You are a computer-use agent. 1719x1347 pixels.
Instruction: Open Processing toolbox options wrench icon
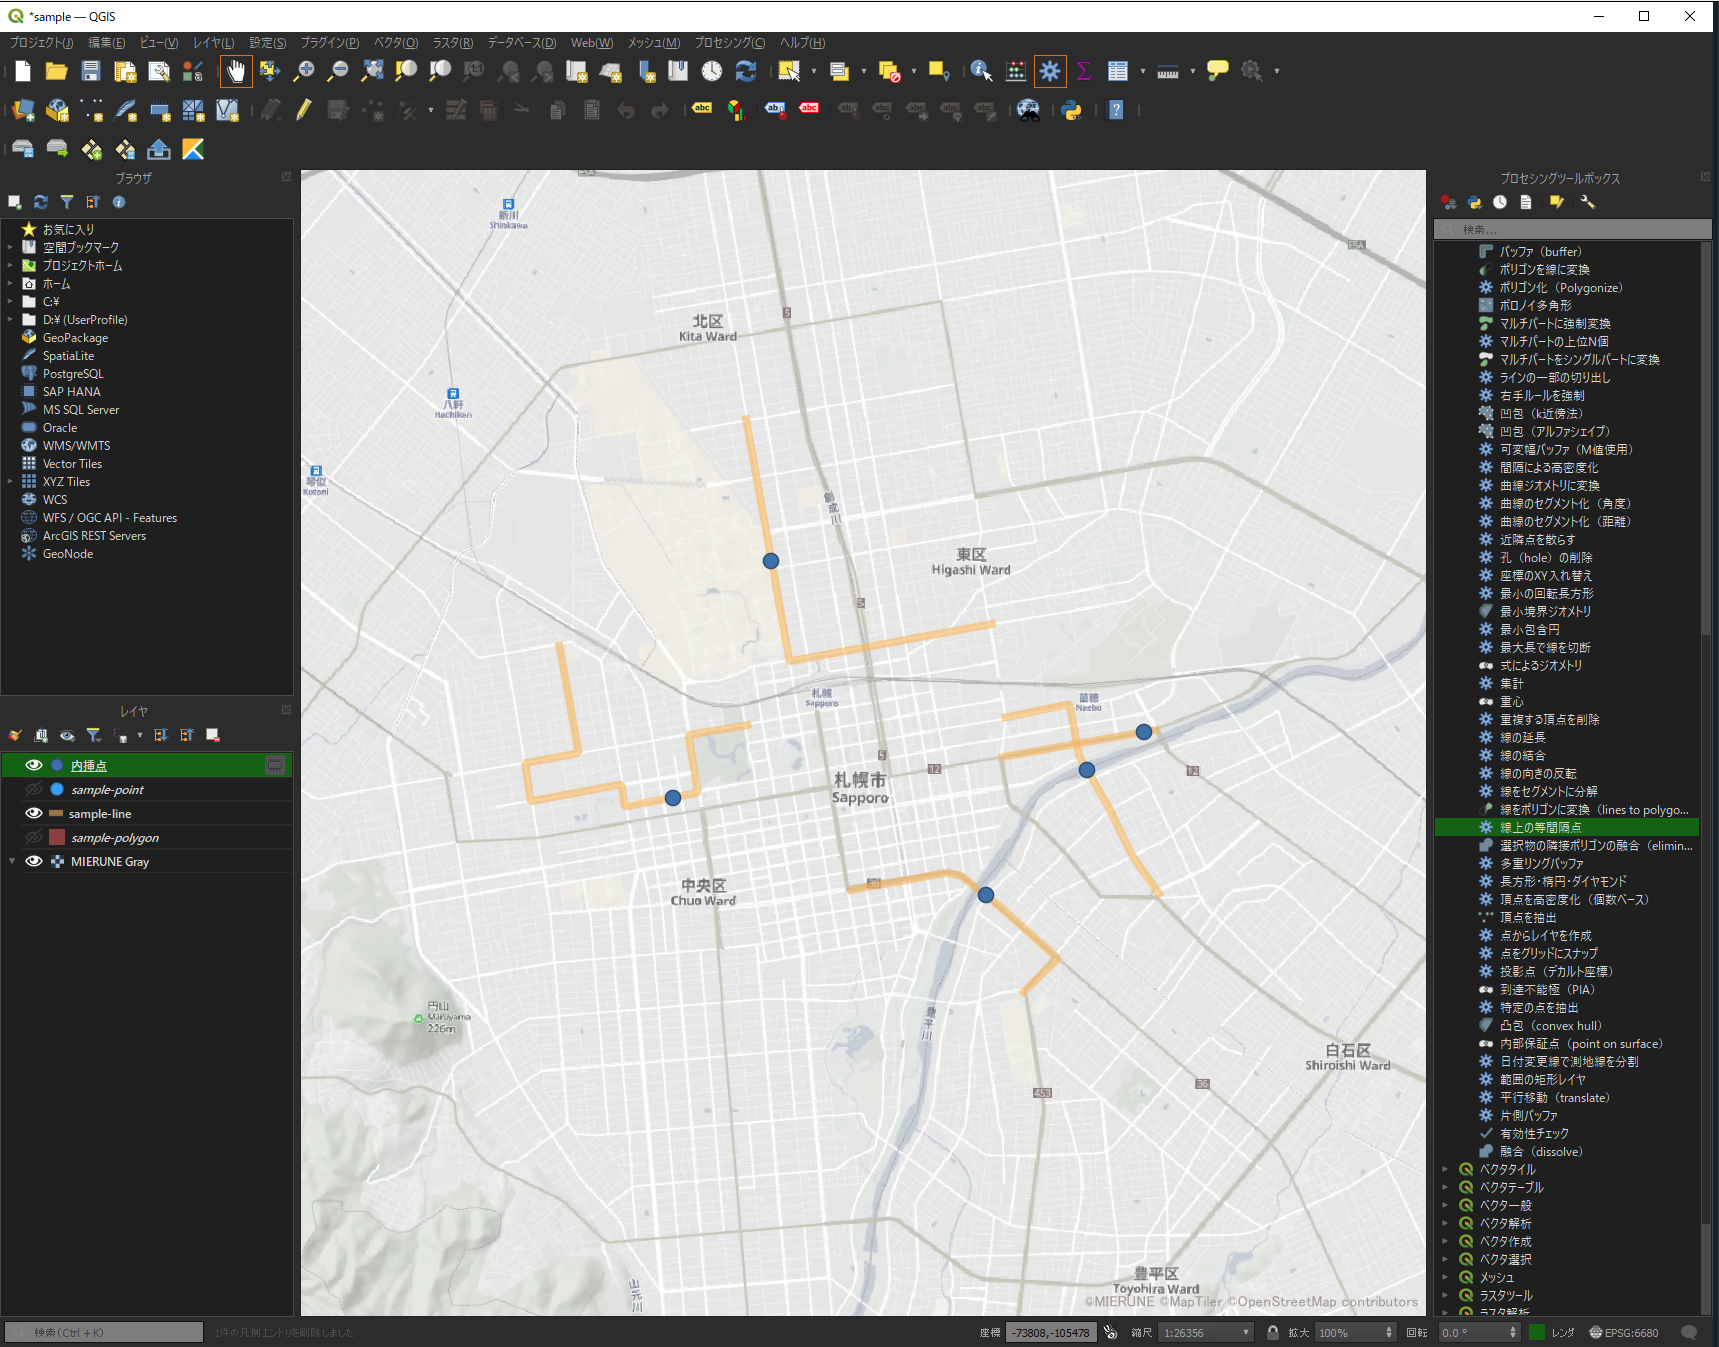coord(1587,202)
